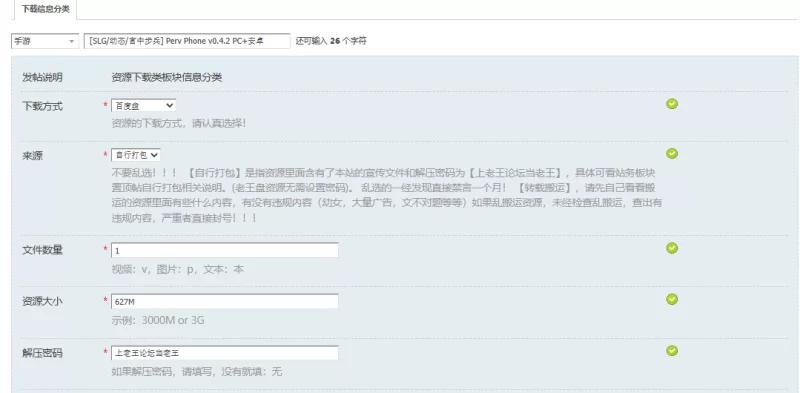
Task: Edit the post title containing Perv Phone v0.4.2
Action: [187, 41]
